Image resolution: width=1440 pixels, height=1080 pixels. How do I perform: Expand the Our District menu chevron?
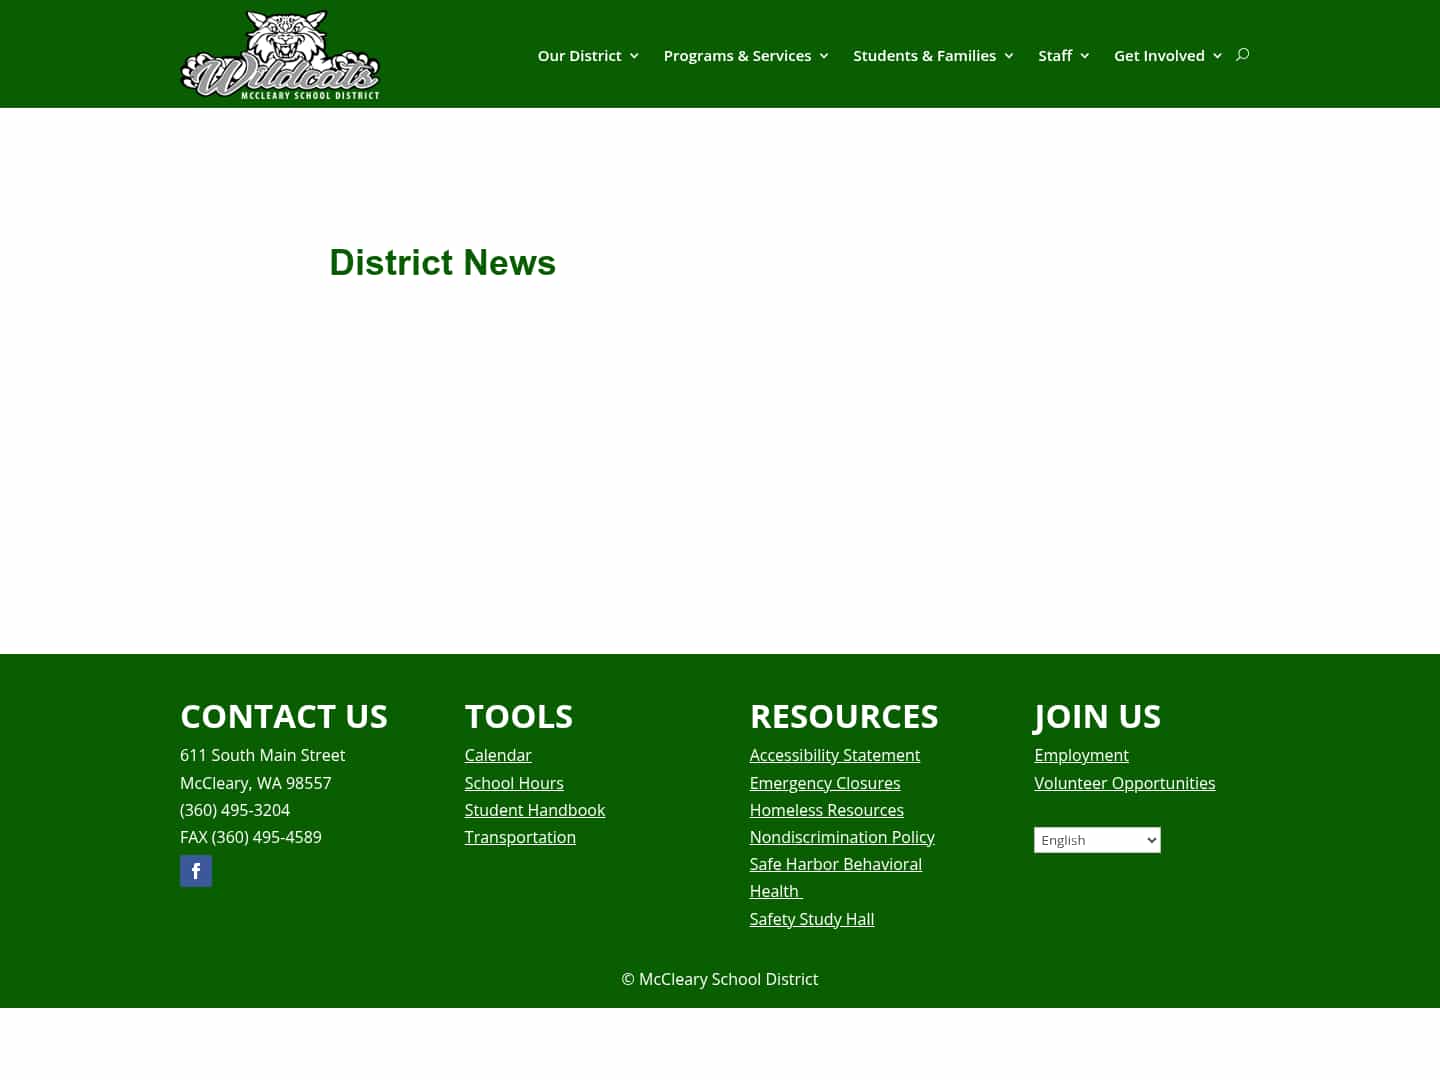click(x=634, y=56)
